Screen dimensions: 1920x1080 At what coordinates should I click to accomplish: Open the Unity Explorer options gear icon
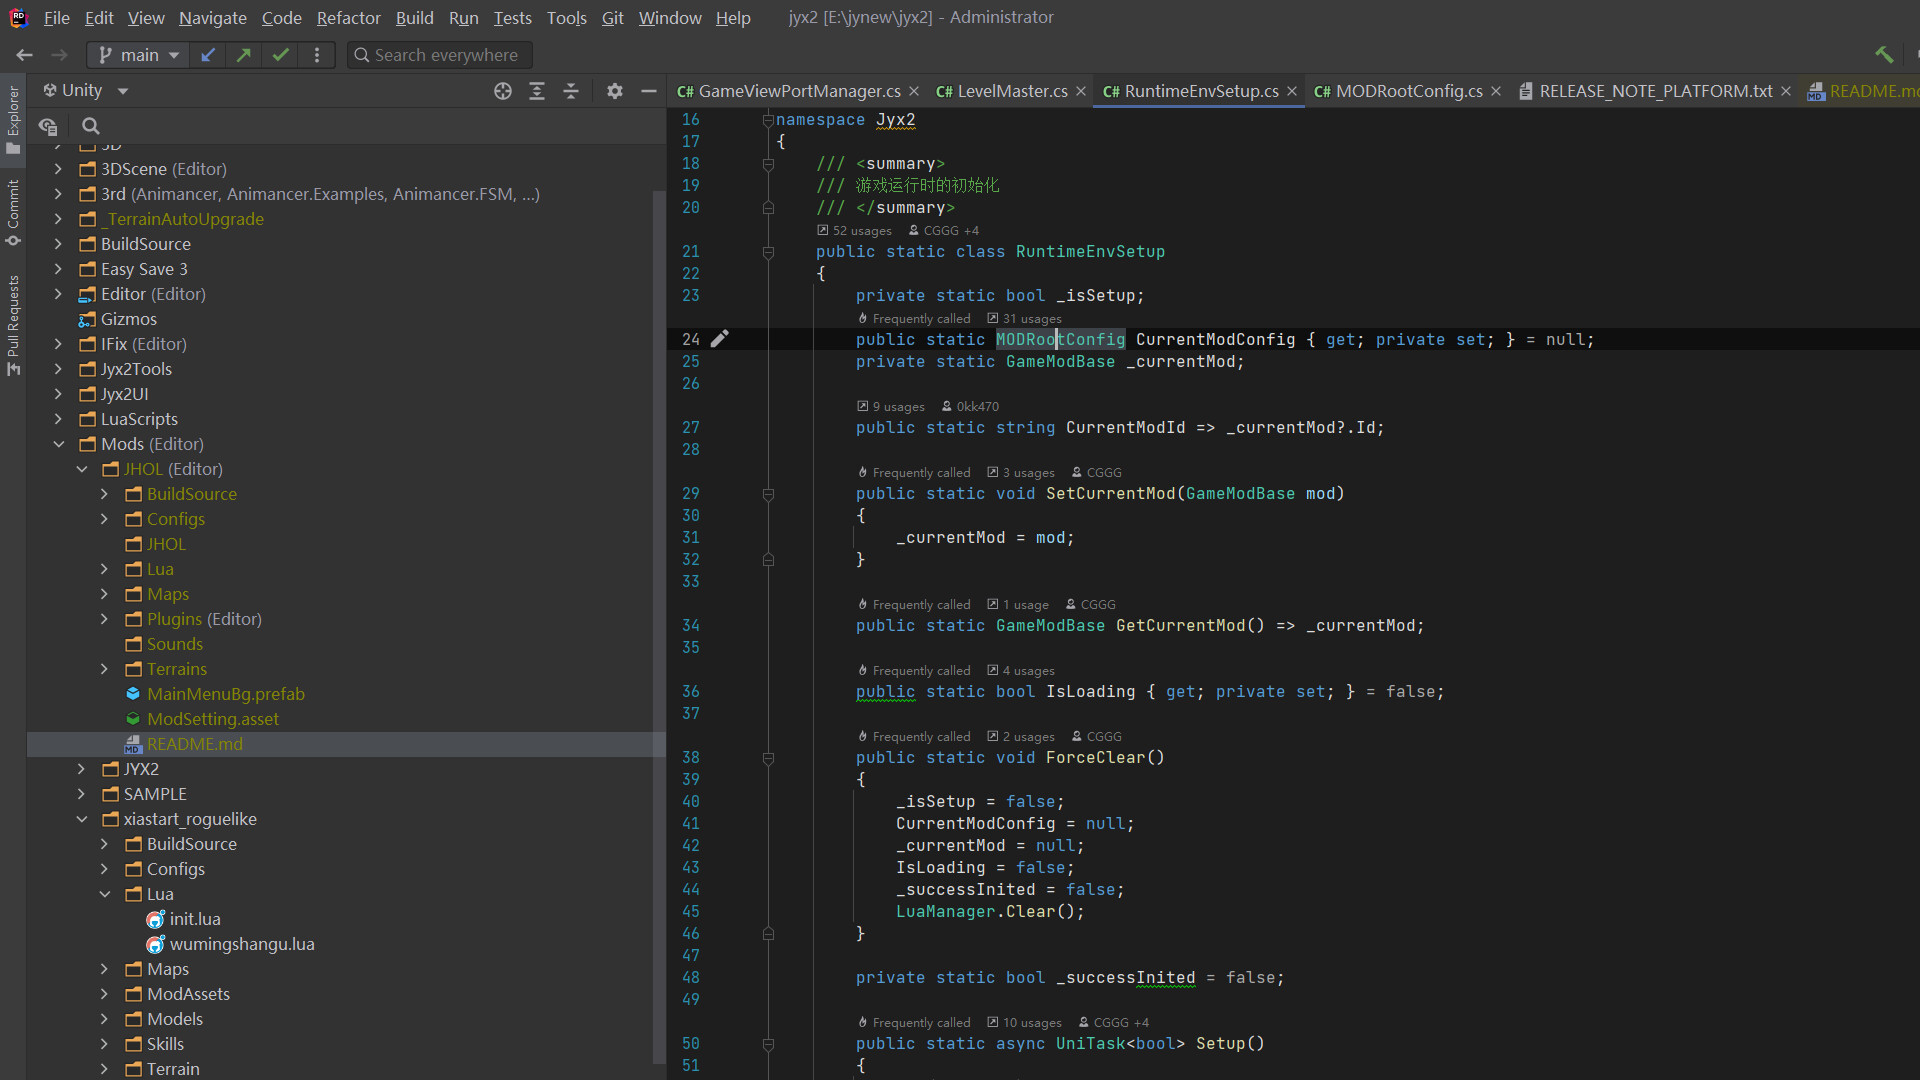(x=614, y=90)
